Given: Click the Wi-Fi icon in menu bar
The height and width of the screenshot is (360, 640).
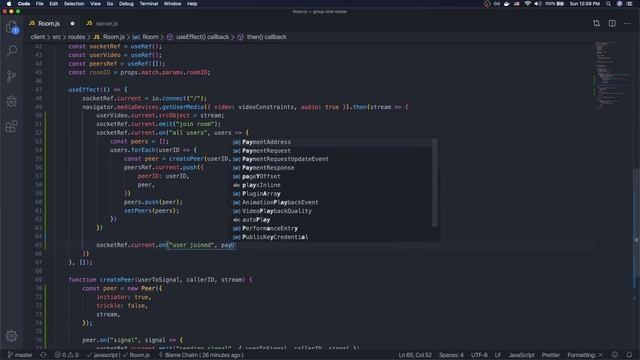Looking at the screenshot, I should [527, 4].
